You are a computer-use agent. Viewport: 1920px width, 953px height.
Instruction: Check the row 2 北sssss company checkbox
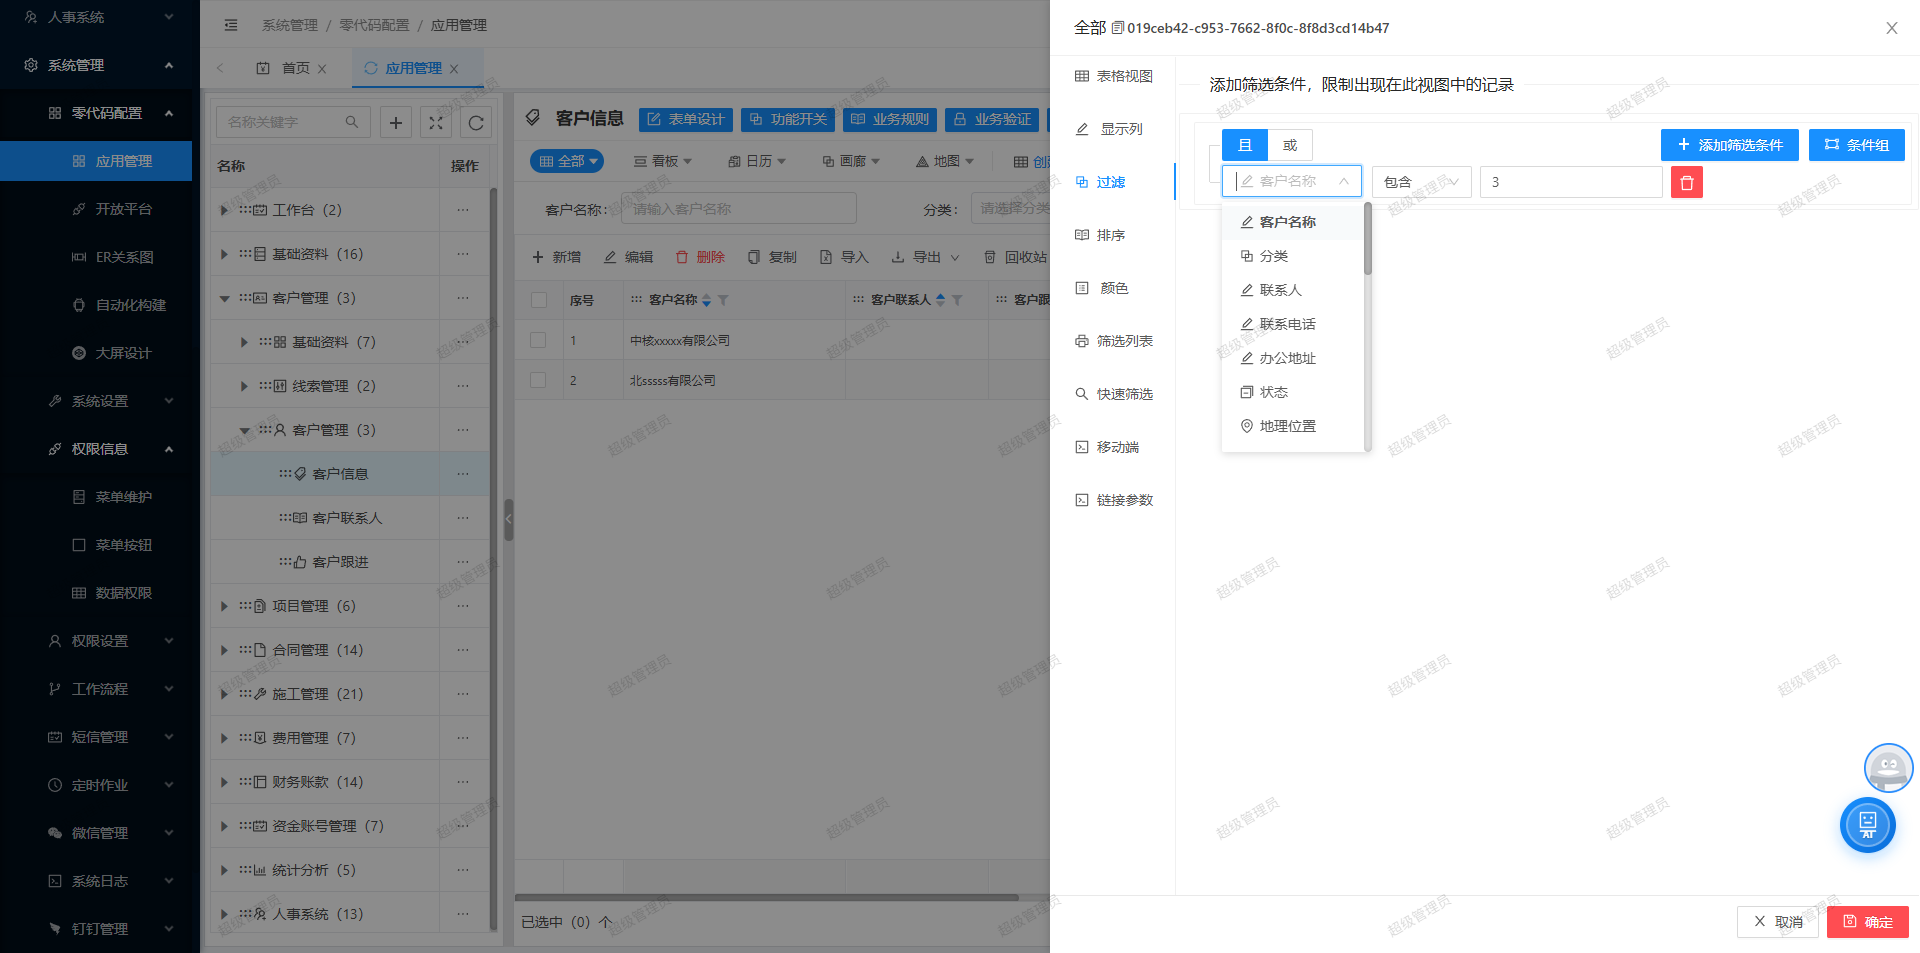click(x=538, y=380)
